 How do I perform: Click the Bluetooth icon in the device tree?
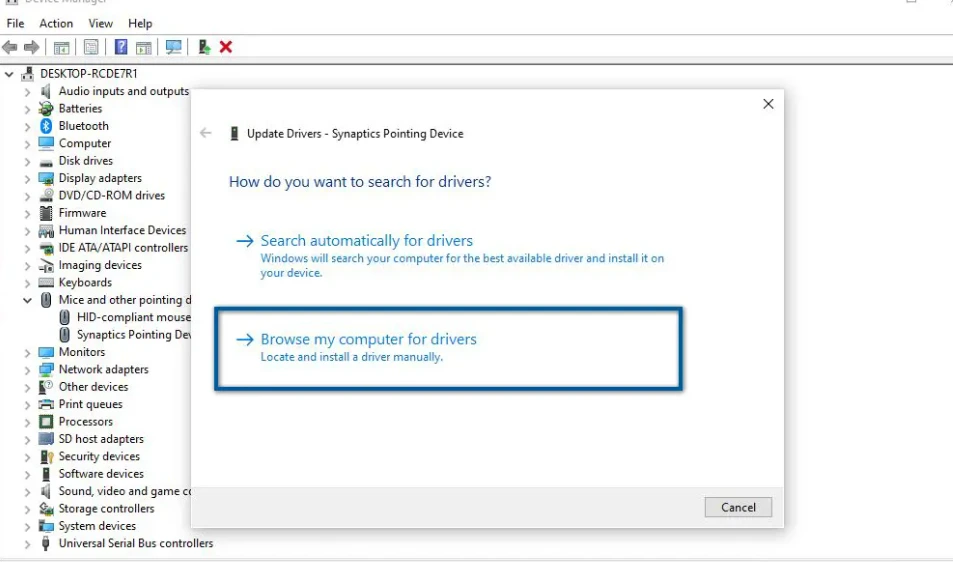(x=46, y=126)
